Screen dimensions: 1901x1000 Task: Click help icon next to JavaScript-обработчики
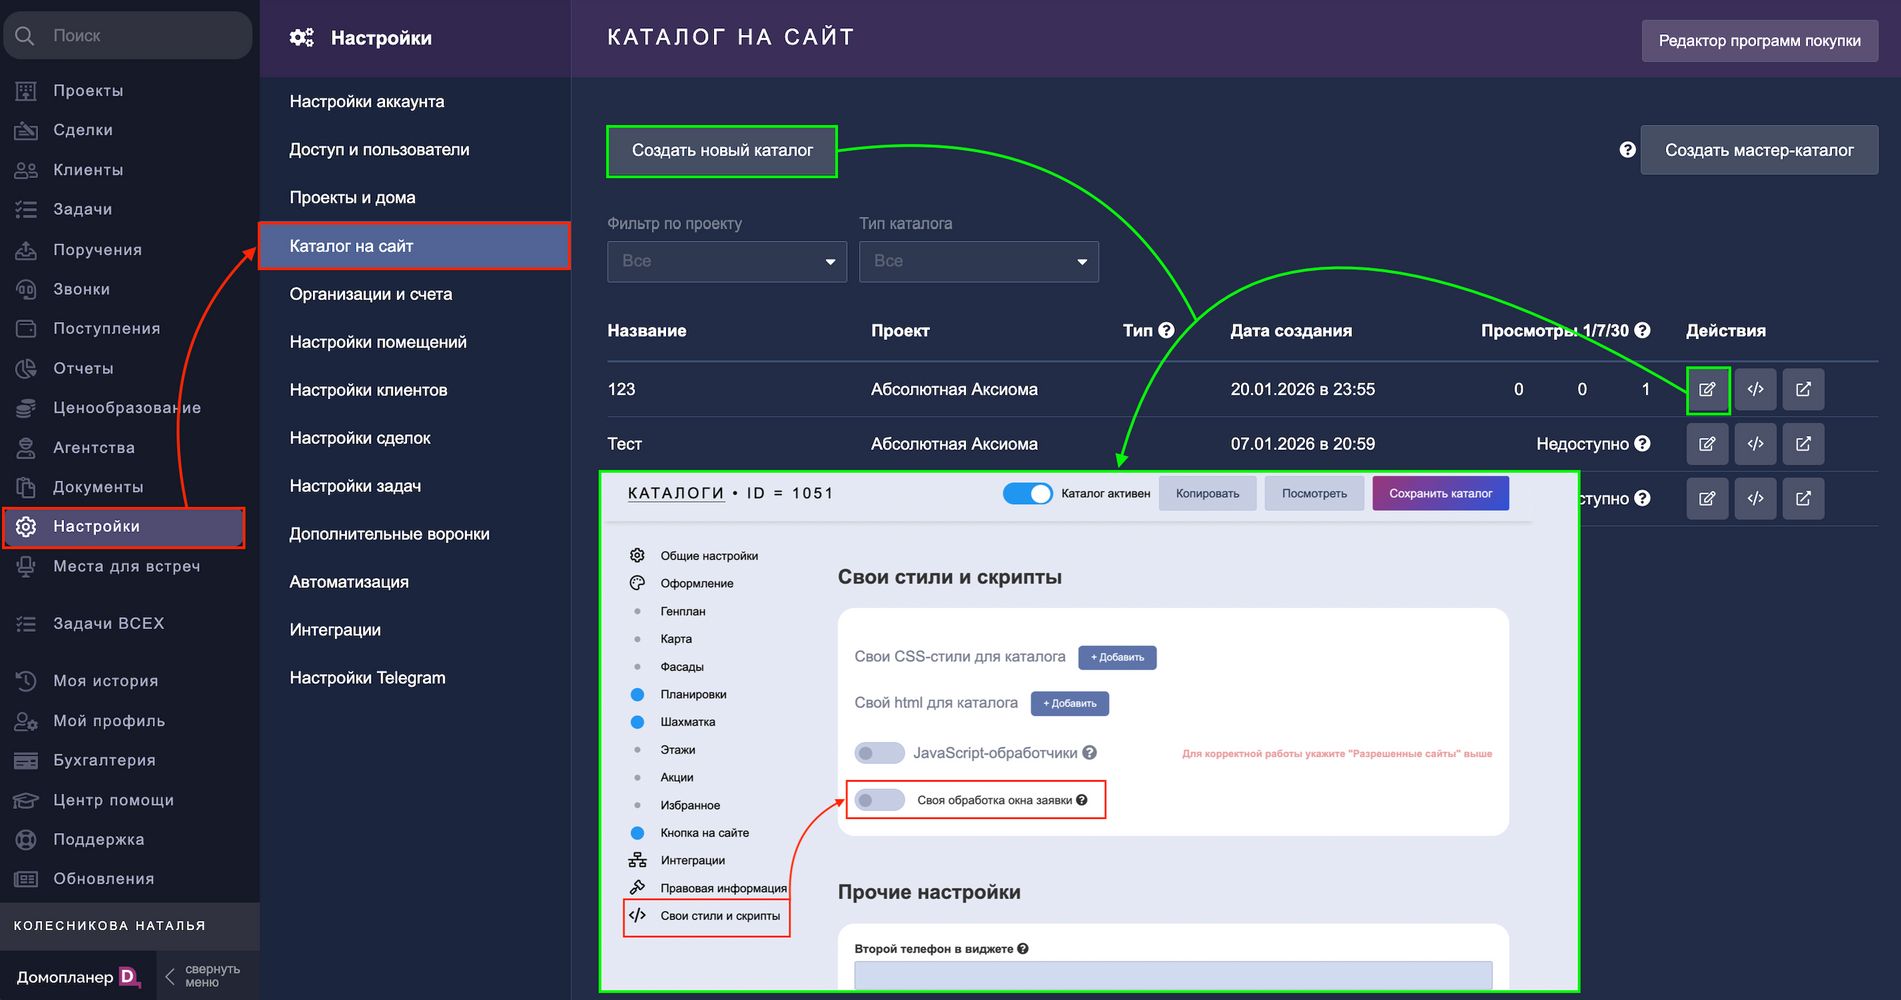[x=1090, y=753]
